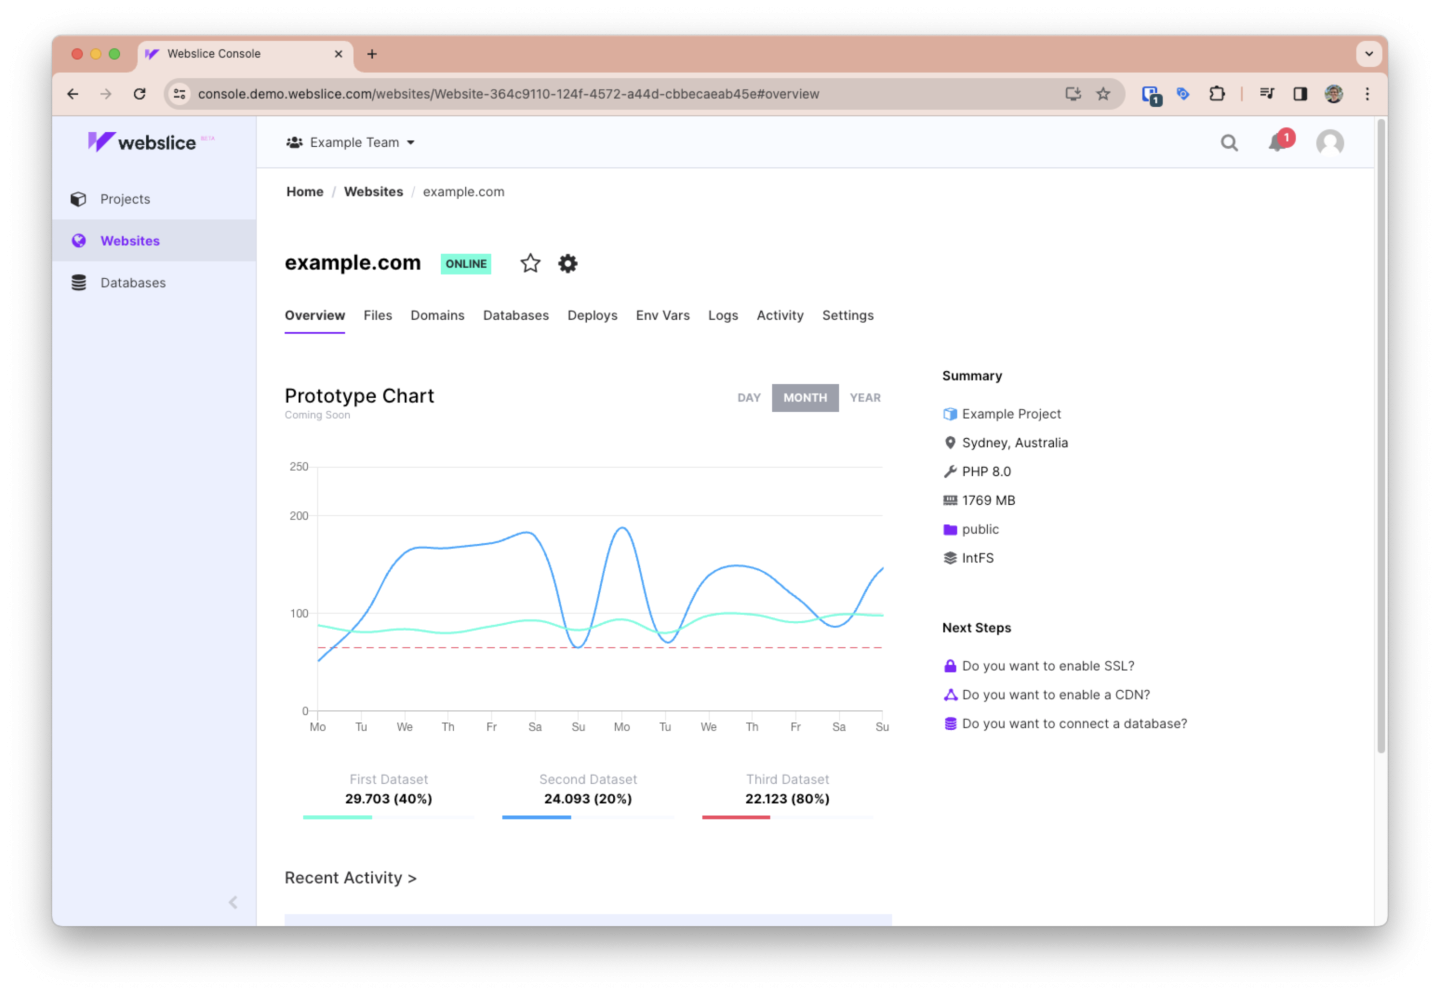The height and width of the screenshot is (995, 1440).
Task: Switch to the Deploys tab
Action: [x=592, y=316]
